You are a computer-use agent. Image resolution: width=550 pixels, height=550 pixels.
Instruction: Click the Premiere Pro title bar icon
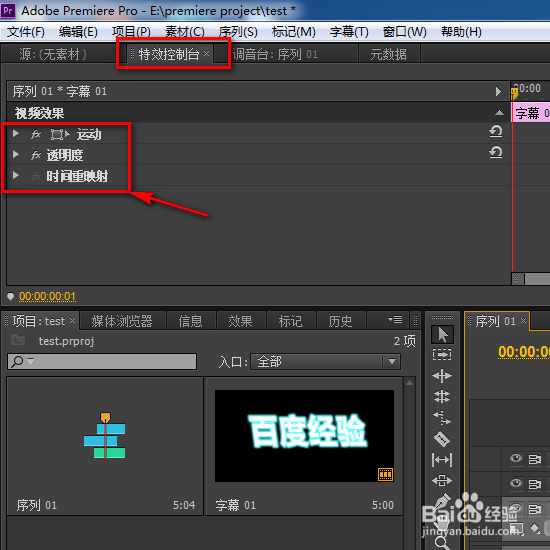click(8, 11)
